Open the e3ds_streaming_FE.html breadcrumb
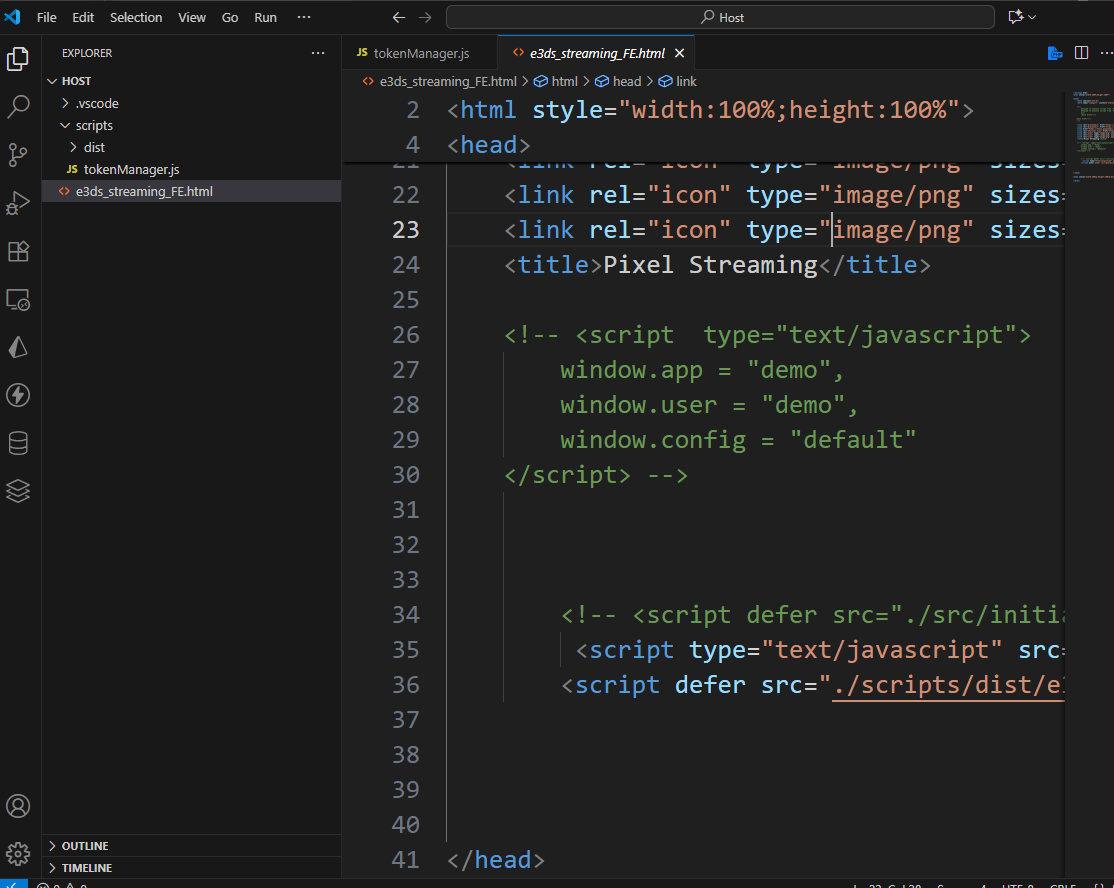The height and width of the screenshot is (888, 1114). (440, 82)
